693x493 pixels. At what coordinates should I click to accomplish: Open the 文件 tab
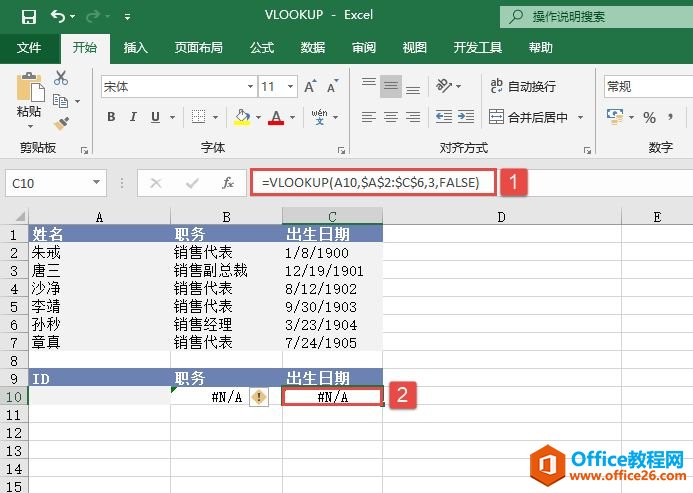pos(29,48)
